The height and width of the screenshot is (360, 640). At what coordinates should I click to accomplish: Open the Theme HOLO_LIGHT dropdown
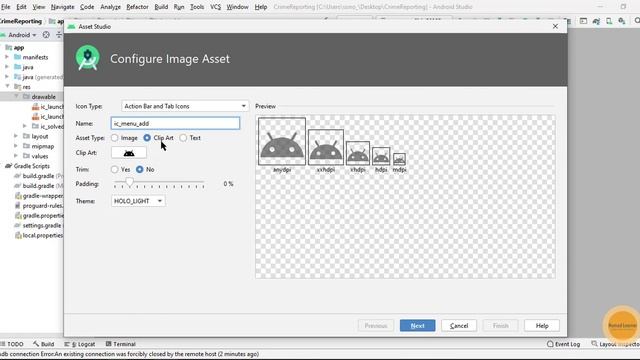pyautogui.click(x=138, y=201)
